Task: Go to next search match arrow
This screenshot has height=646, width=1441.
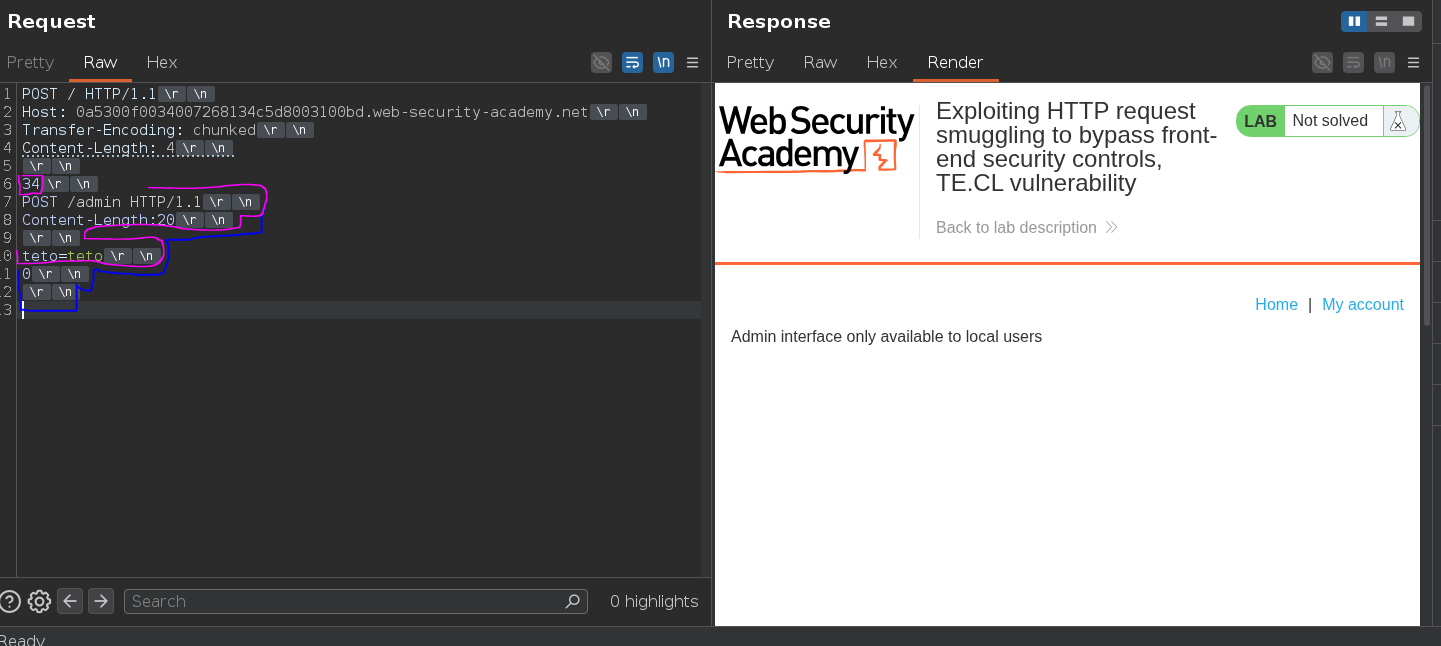Action: click(x=101, y=601)
